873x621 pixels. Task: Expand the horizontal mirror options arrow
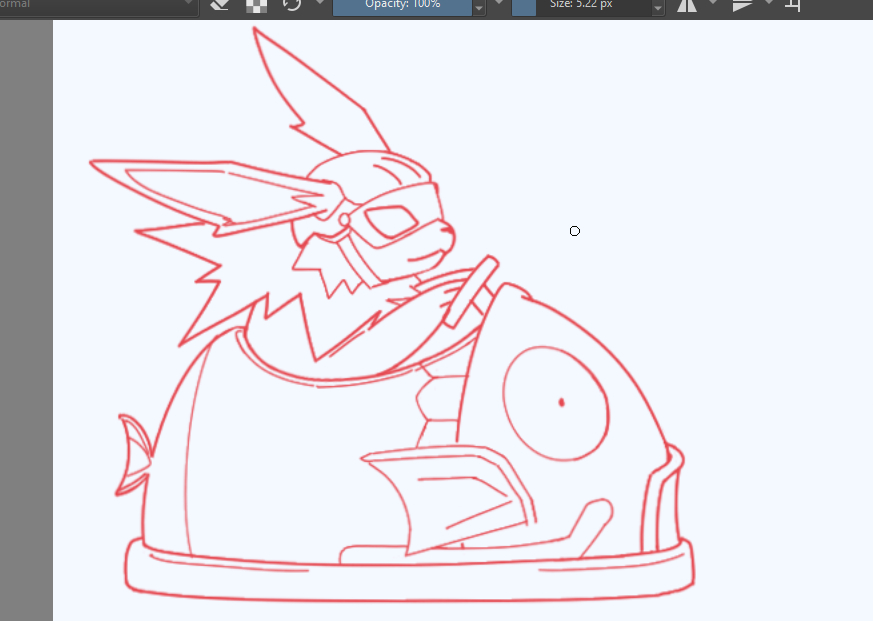[x=713, y=5]
